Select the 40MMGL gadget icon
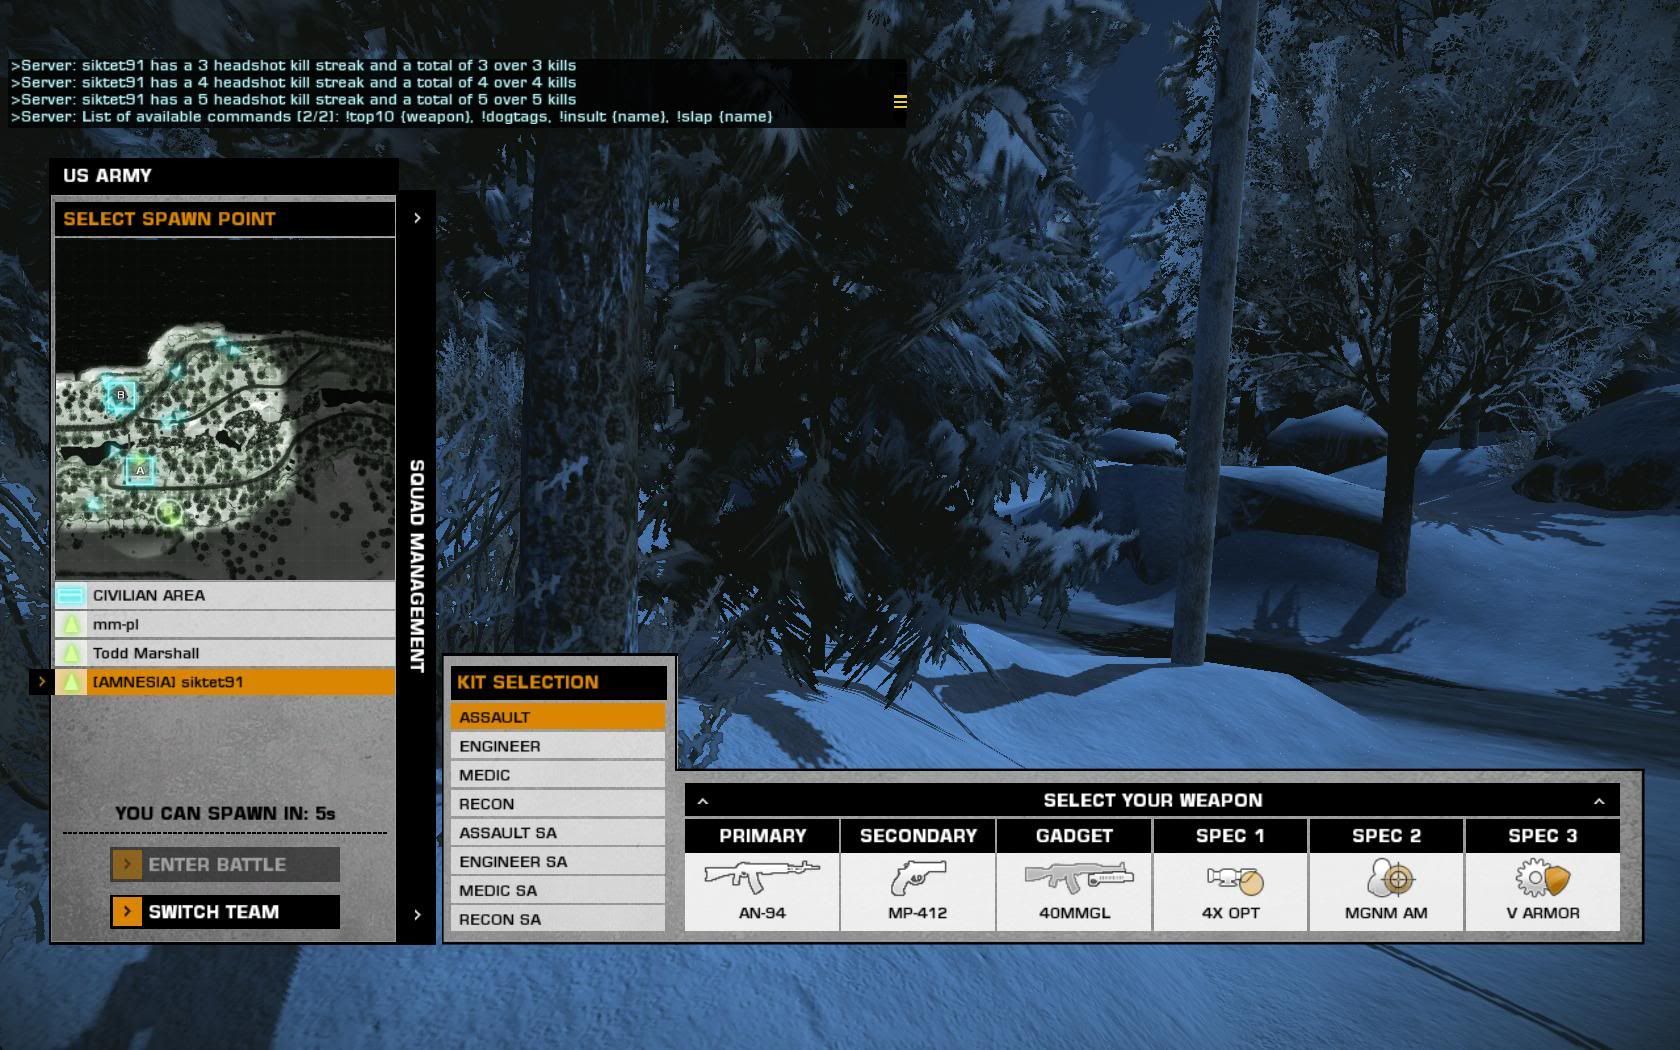This screenshot has height=1050, width=1680. tap(1078, 878)
